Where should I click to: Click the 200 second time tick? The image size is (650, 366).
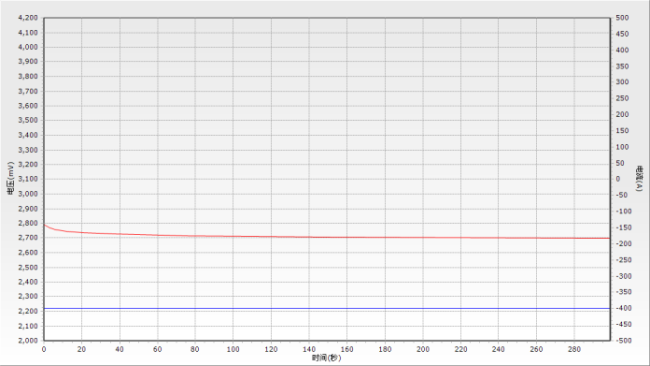pyautogui.click(x=423, y=349)
